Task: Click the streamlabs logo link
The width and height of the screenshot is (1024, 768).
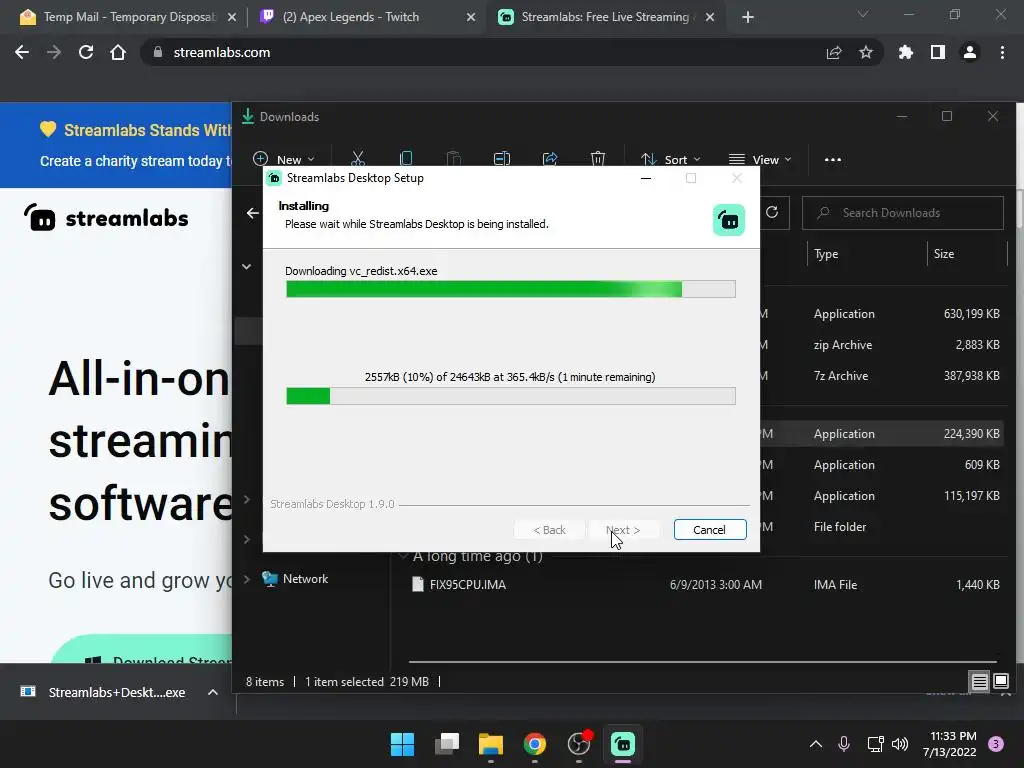Action: (x=106, y=217)
